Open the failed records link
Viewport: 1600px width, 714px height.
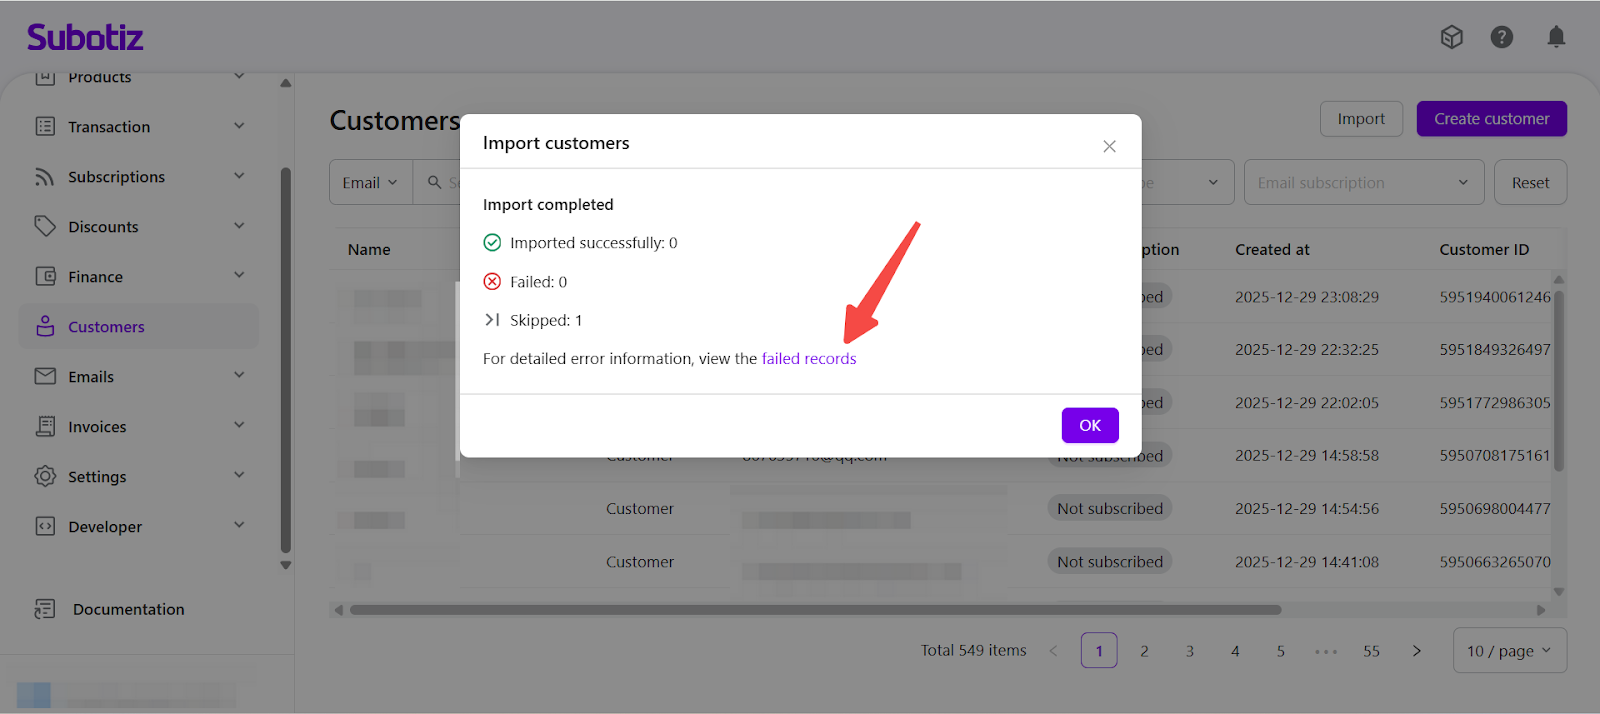(809, 359)
